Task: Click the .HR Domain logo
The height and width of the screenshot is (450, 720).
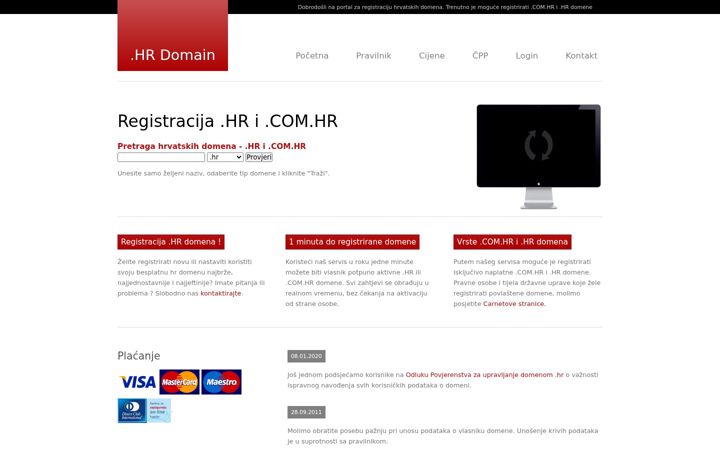Action: 173,35
